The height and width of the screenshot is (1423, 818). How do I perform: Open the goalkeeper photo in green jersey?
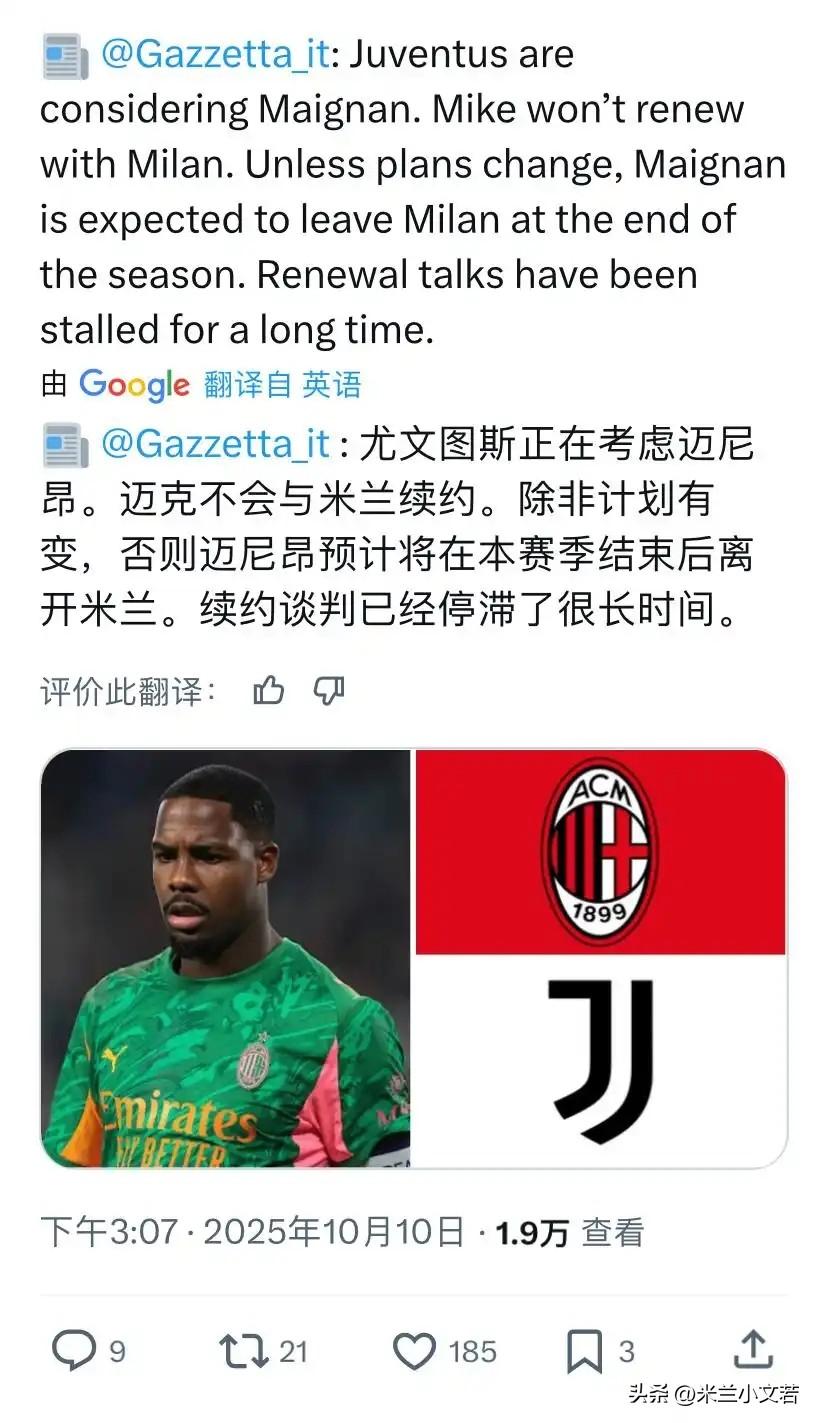(226, 958)
